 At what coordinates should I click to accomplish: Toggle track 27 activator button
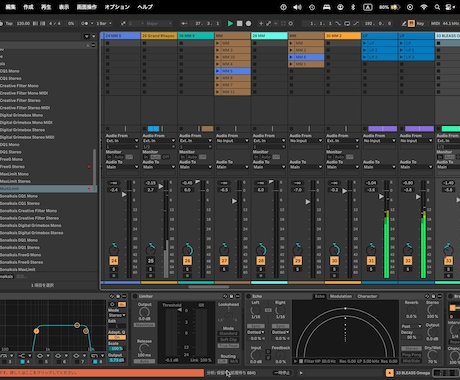224,261
